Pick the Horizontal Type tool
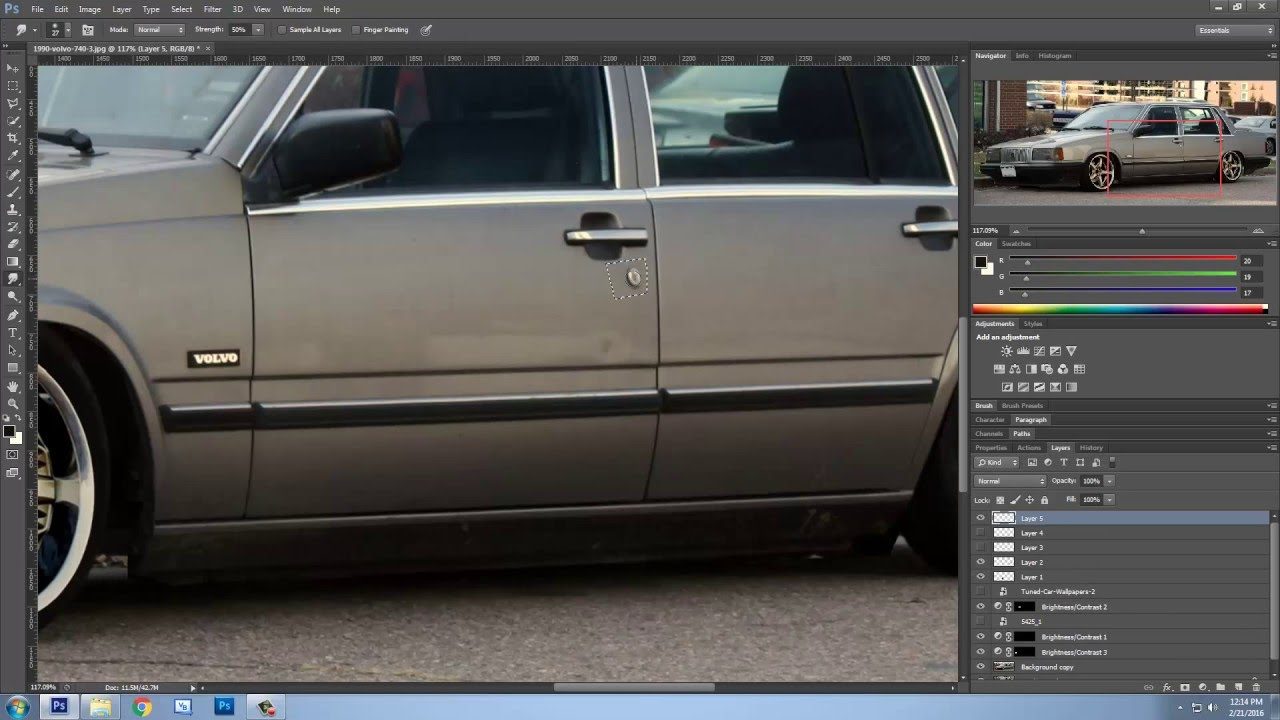This screenshot has height=720, width=1280. 13,333
